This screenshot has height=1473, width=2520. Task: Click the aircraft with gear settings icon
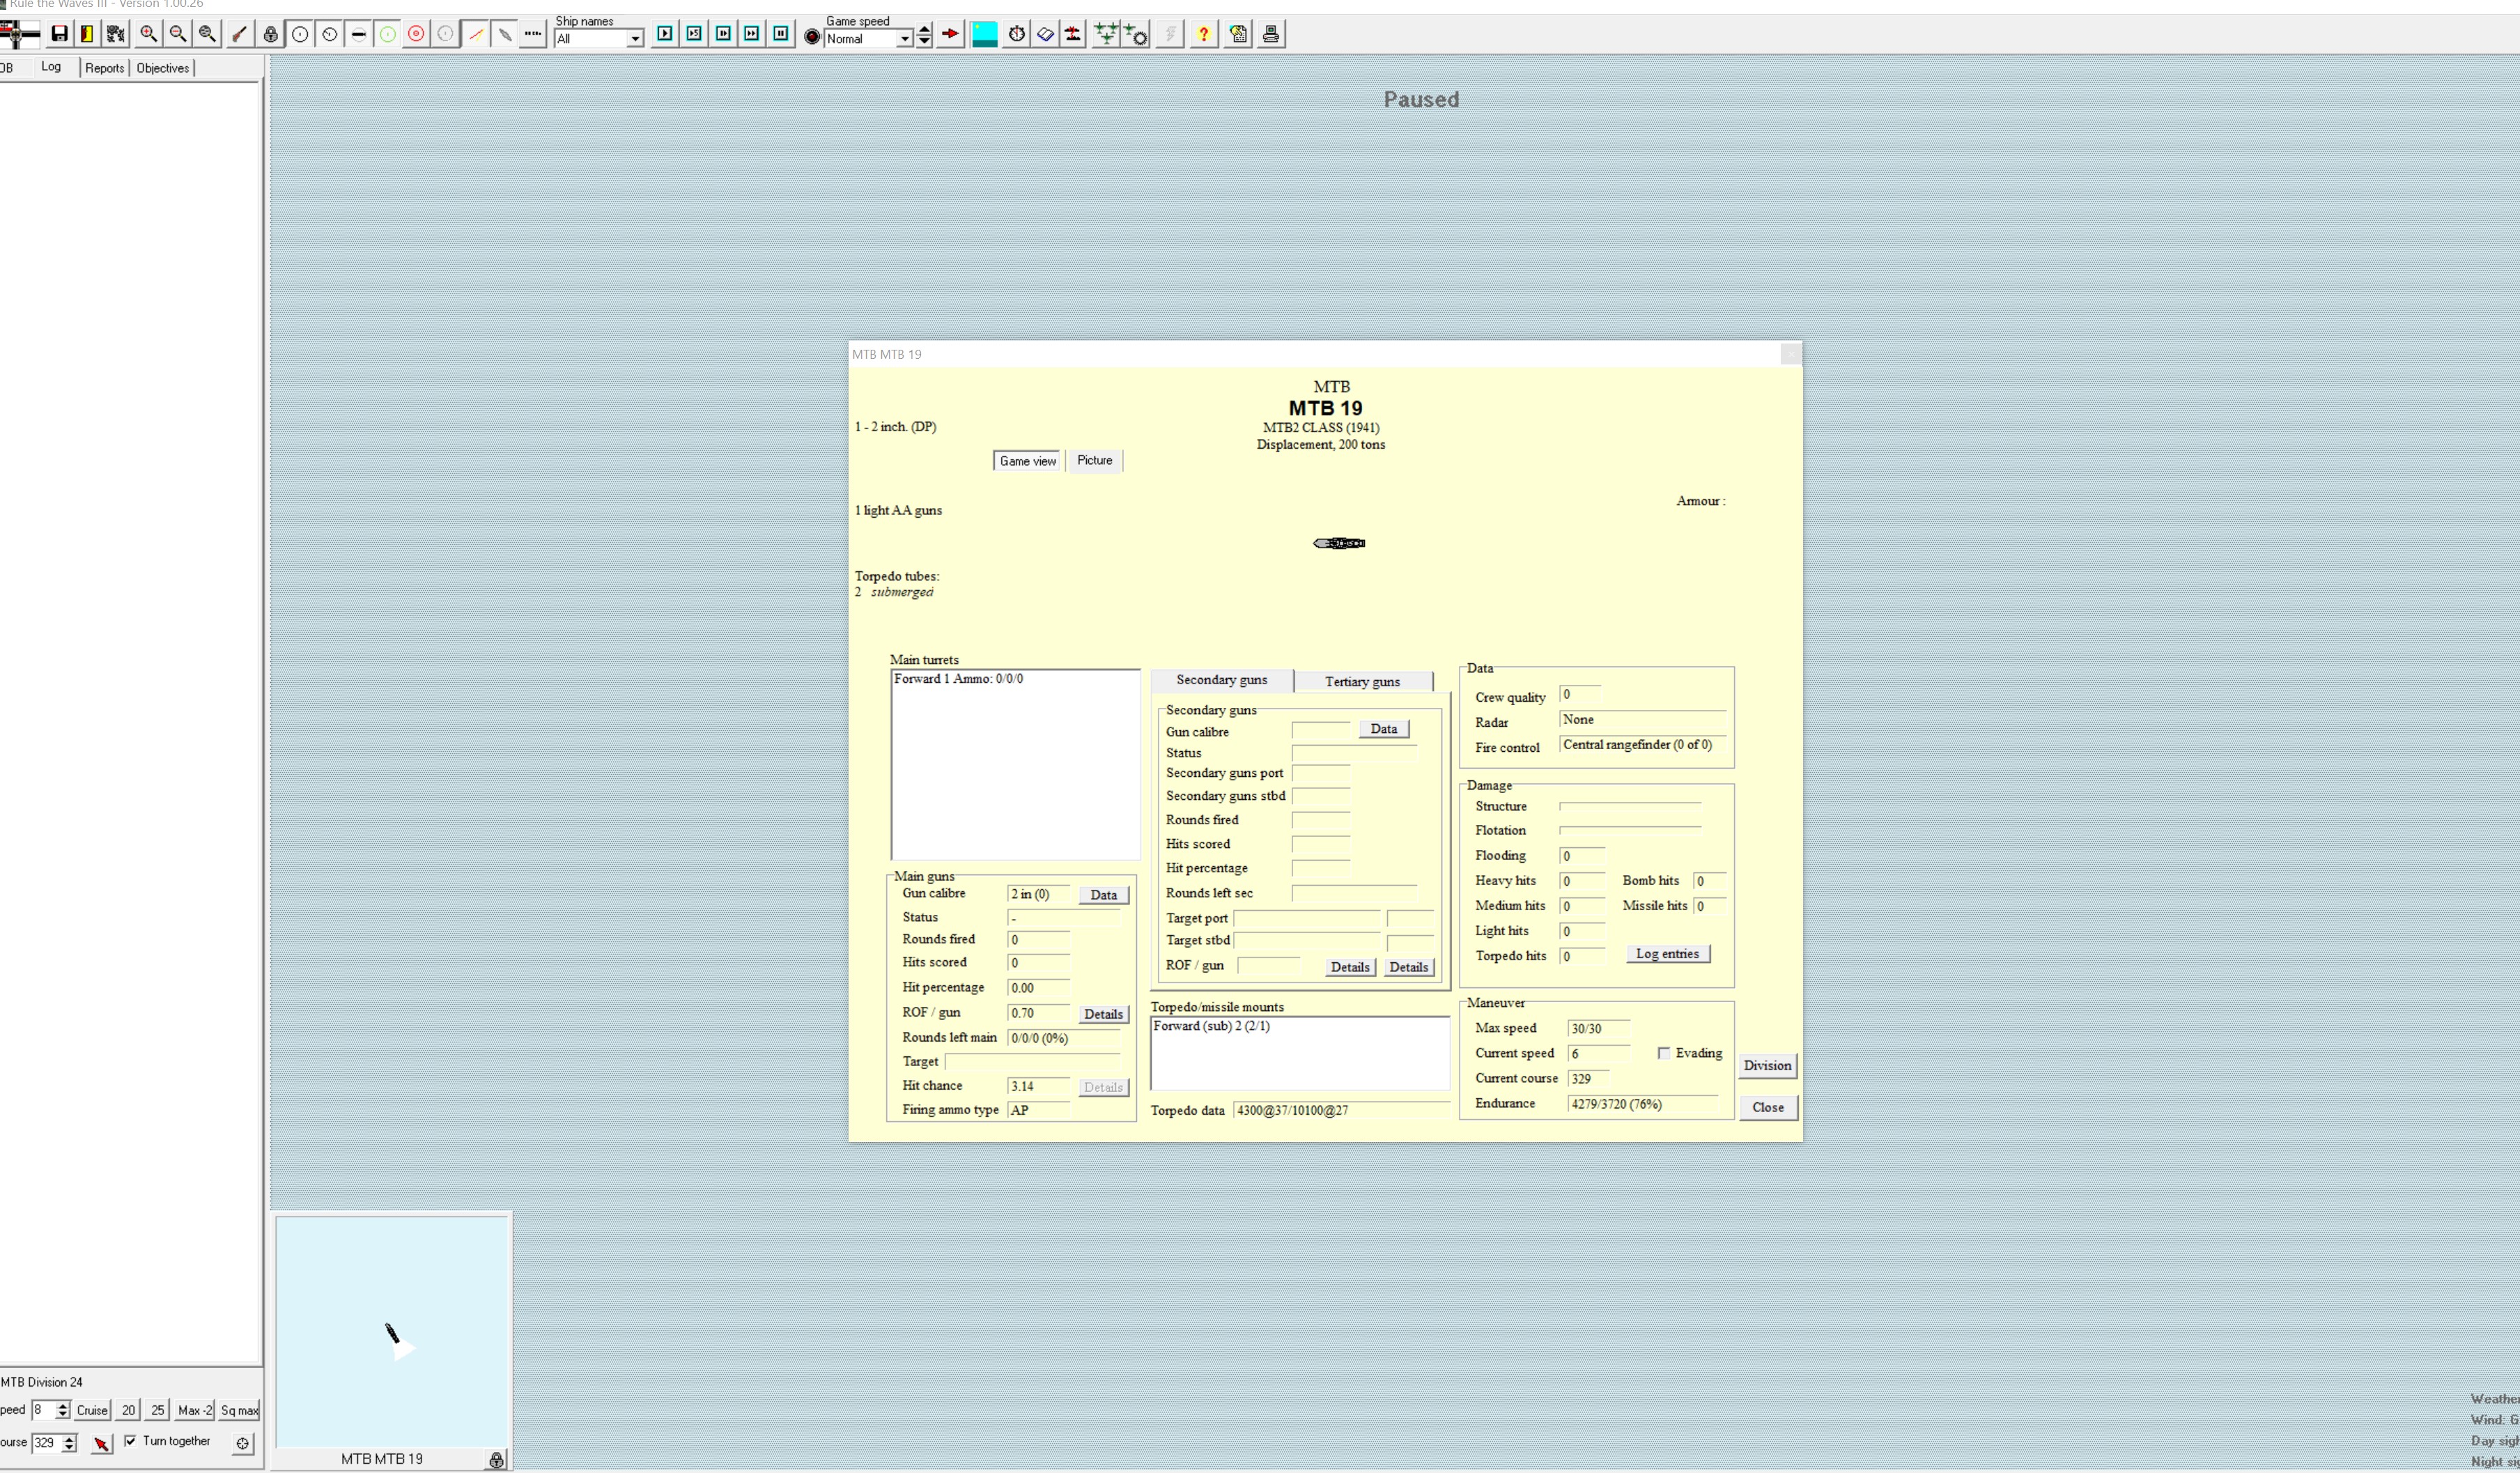pos(1135,34)
